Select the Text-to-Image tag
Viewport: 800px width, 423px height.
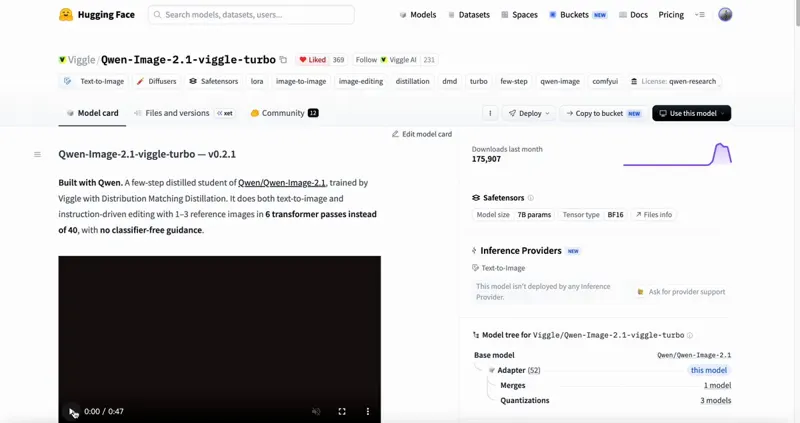pyautogui.click(x=94, y=81)
